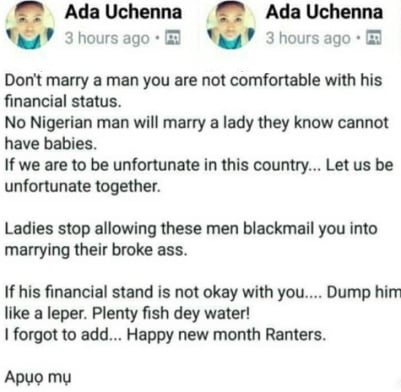Click the text 'marrying their broke ass.'

[x=96, y=250]
